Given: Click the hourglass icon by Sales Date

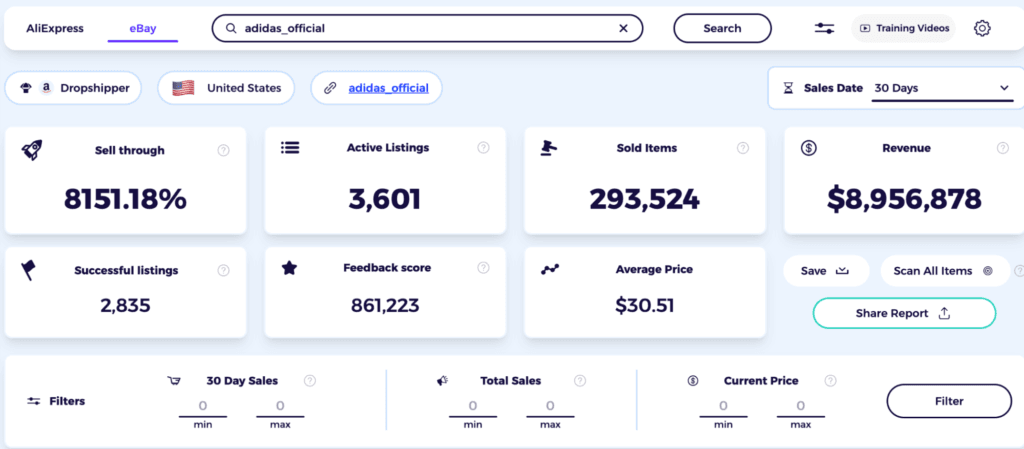Looking at the screenshot, I should (x=790, y=88).
